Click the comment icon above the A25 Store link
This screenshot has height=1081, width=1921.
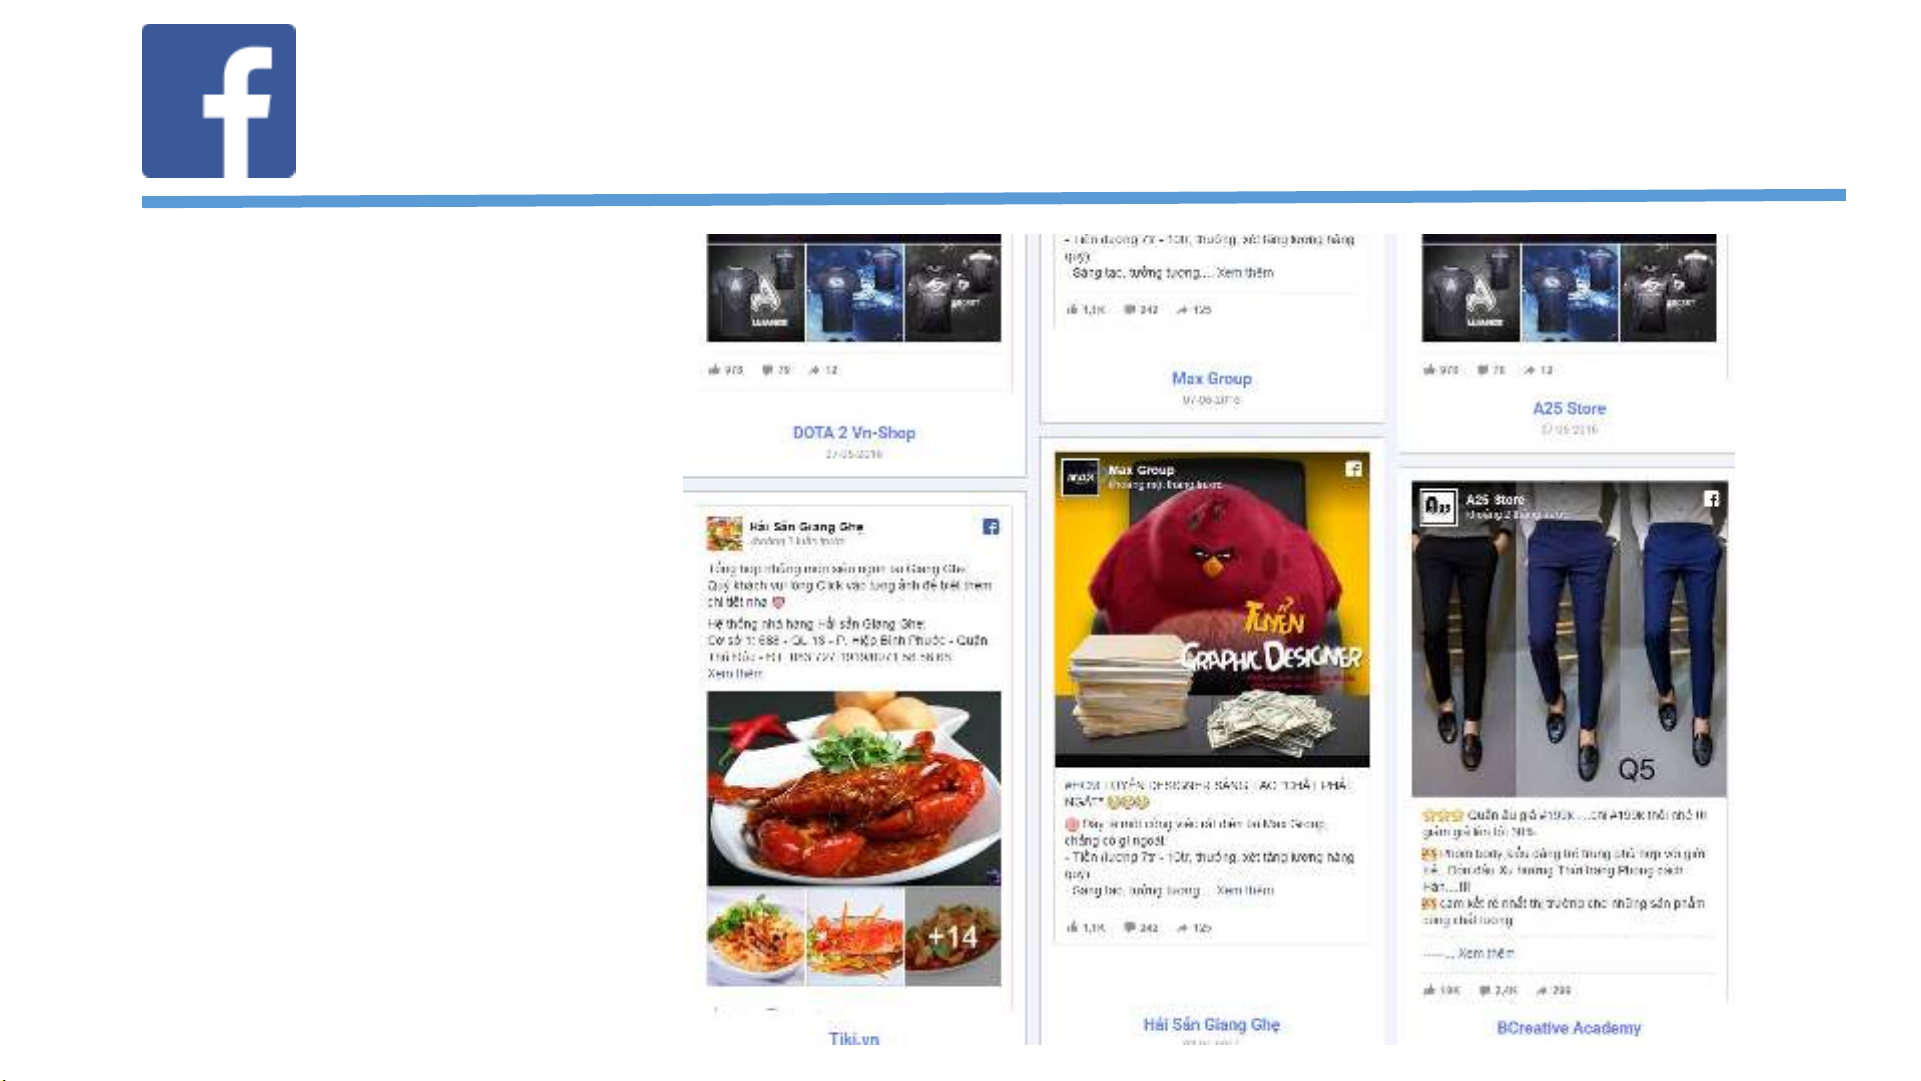tap(1483, 370)
